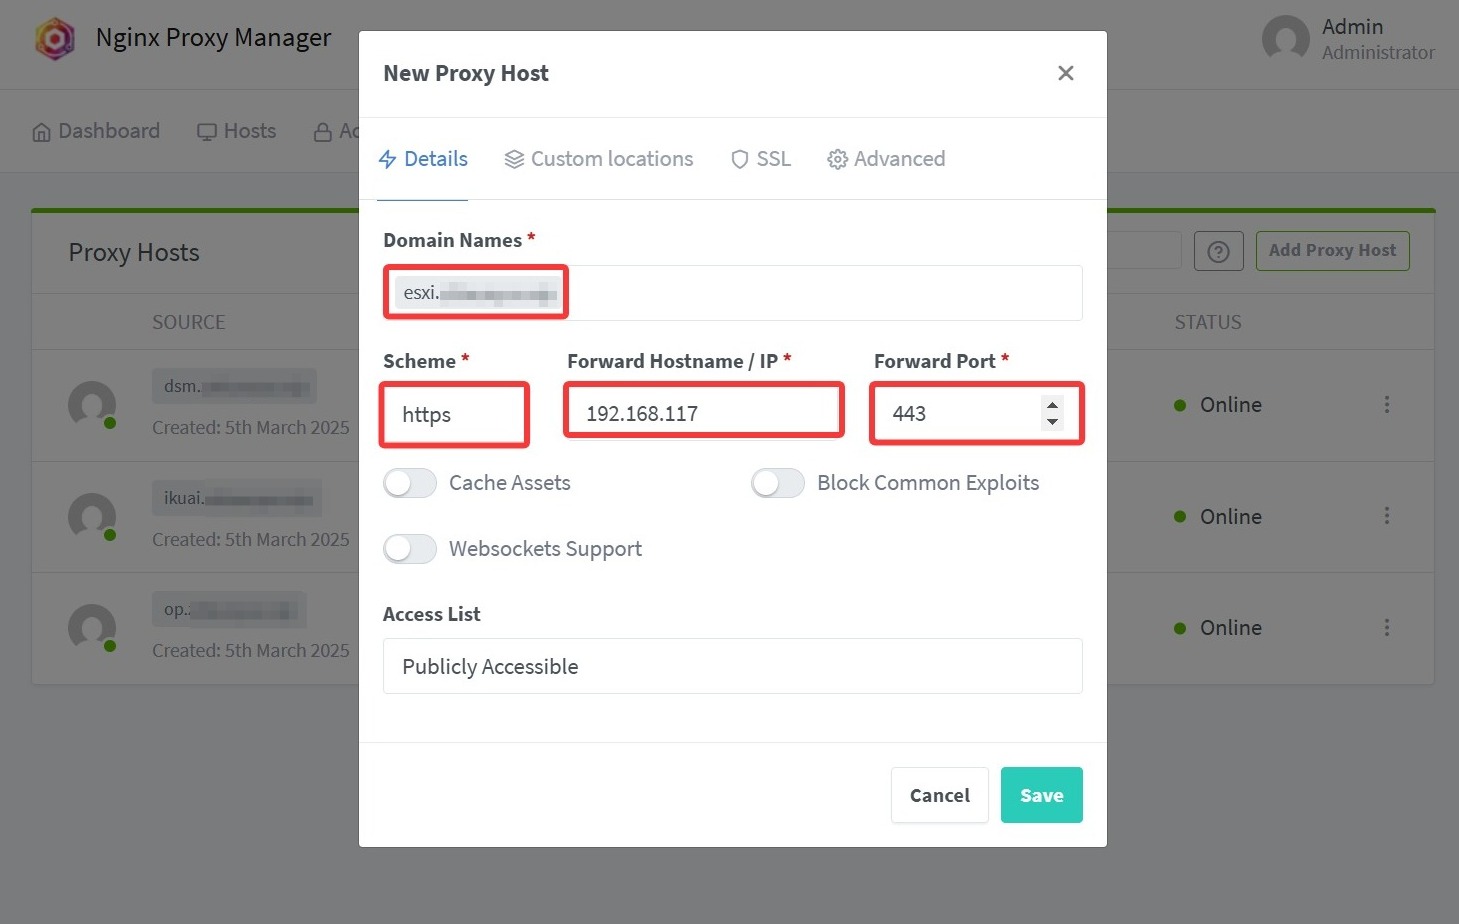Click the Forward Hostname / IP field

point(704,414)
